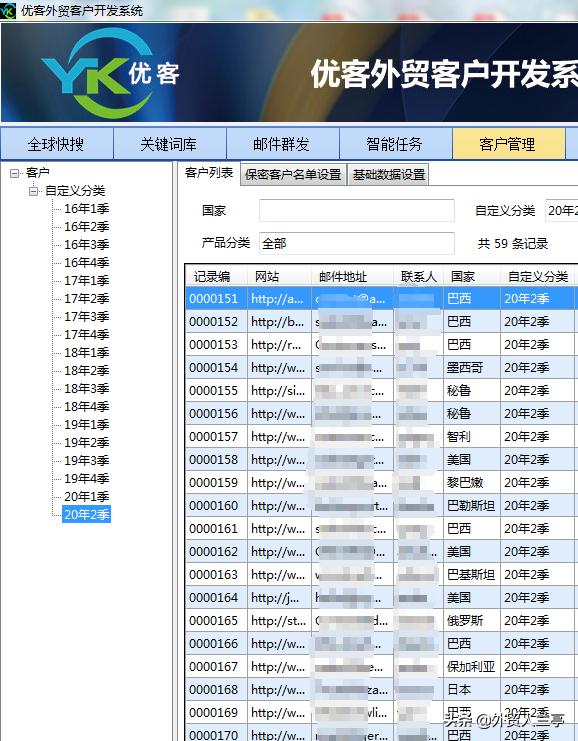Click record number 0000155
This screenshot has height=741, width=578.
click(214, 391)
